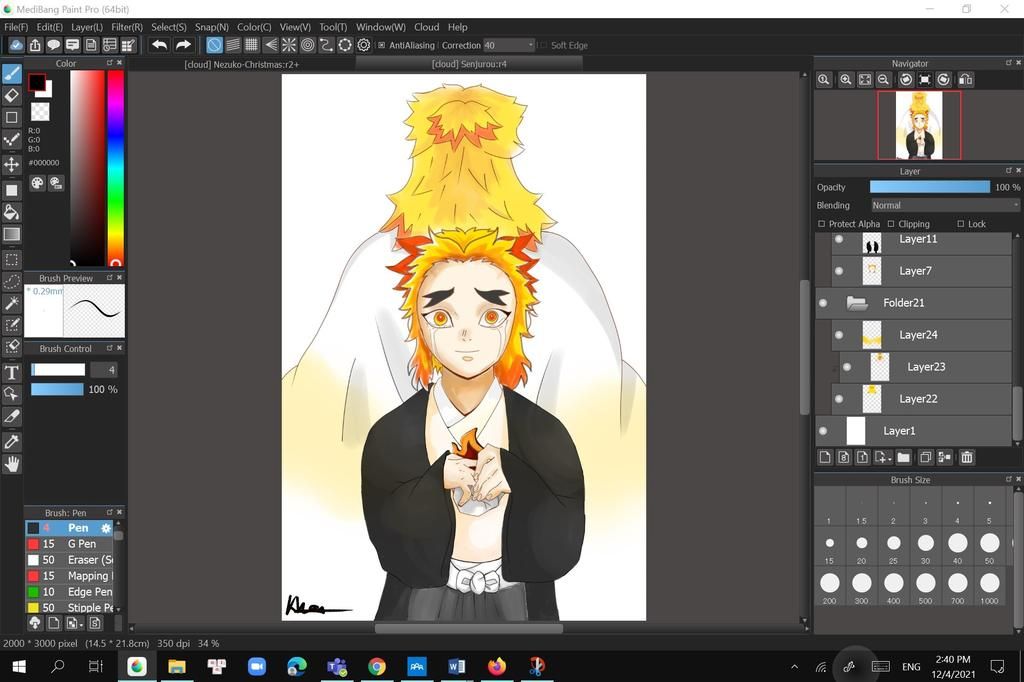Enable the Clipping checkbox

[x=891, y=223]
